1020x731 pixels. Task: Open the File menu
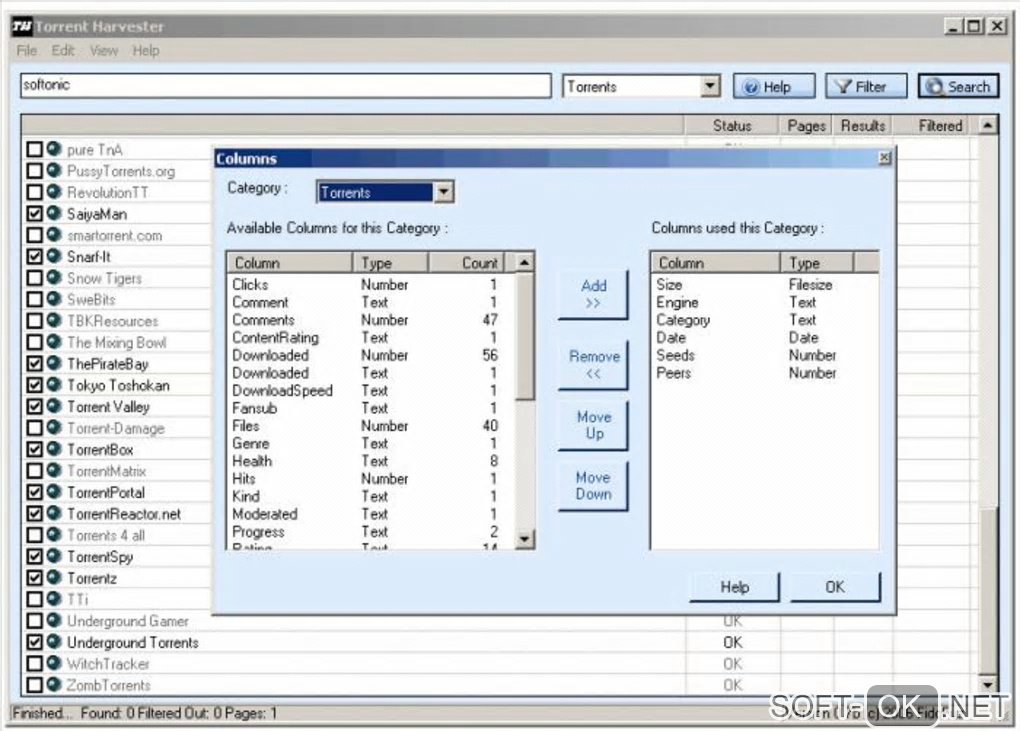(x=27, y=50)
